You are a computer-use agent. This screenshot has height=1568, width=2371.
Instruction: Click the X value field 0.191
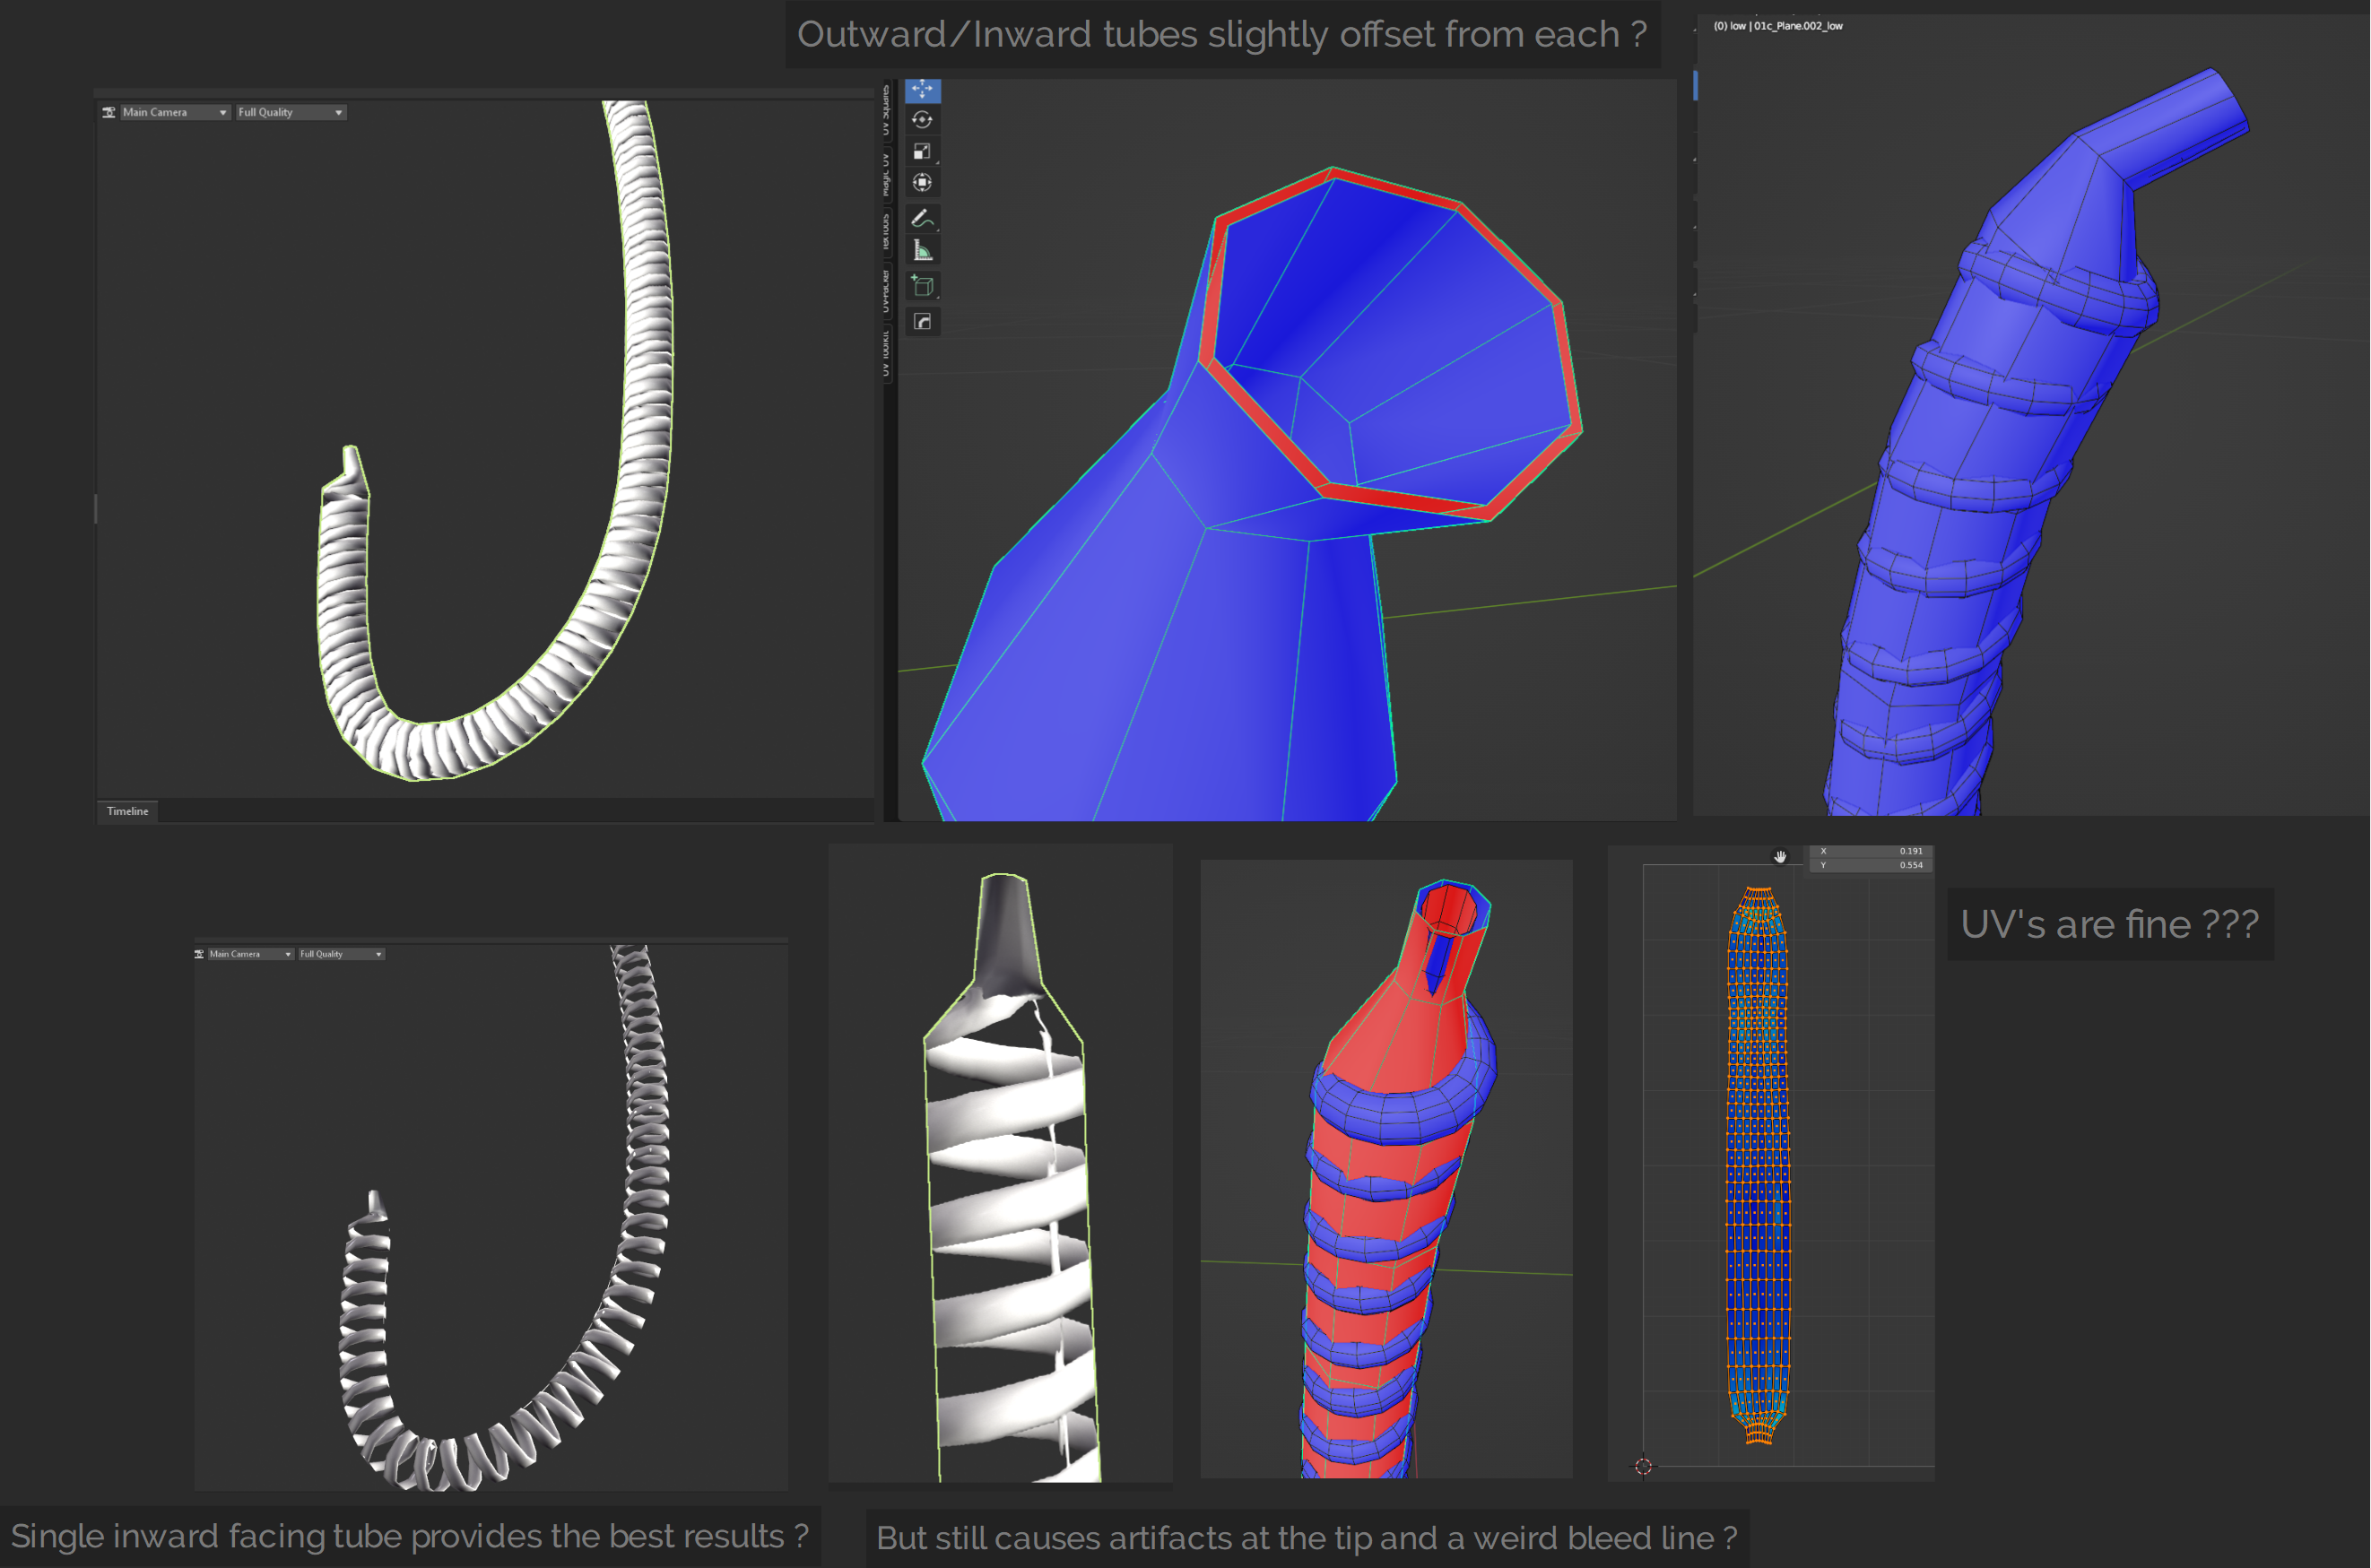[x=1871, y=851]
